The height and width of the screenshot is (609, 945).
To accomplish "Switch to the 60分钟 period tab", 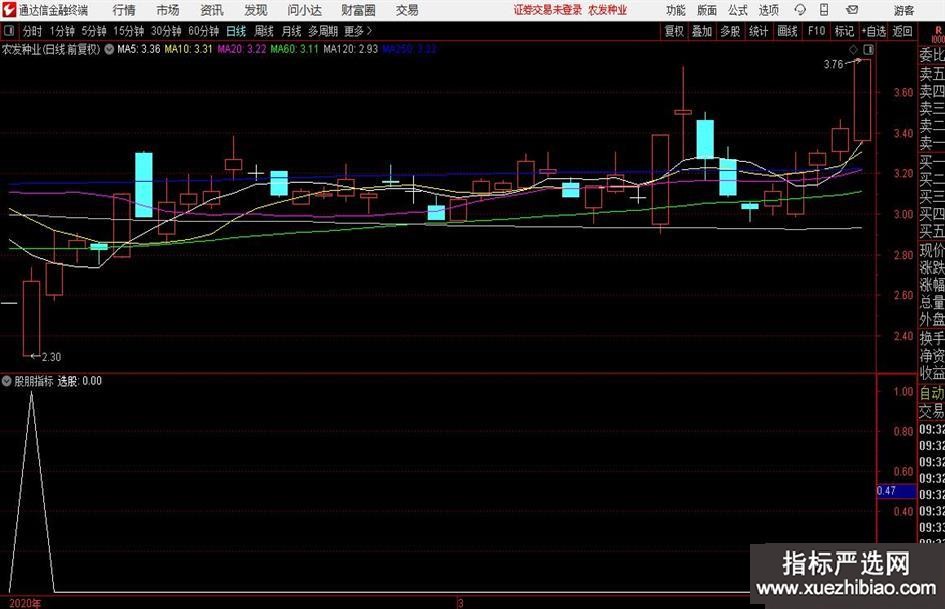I will [204, 31].
